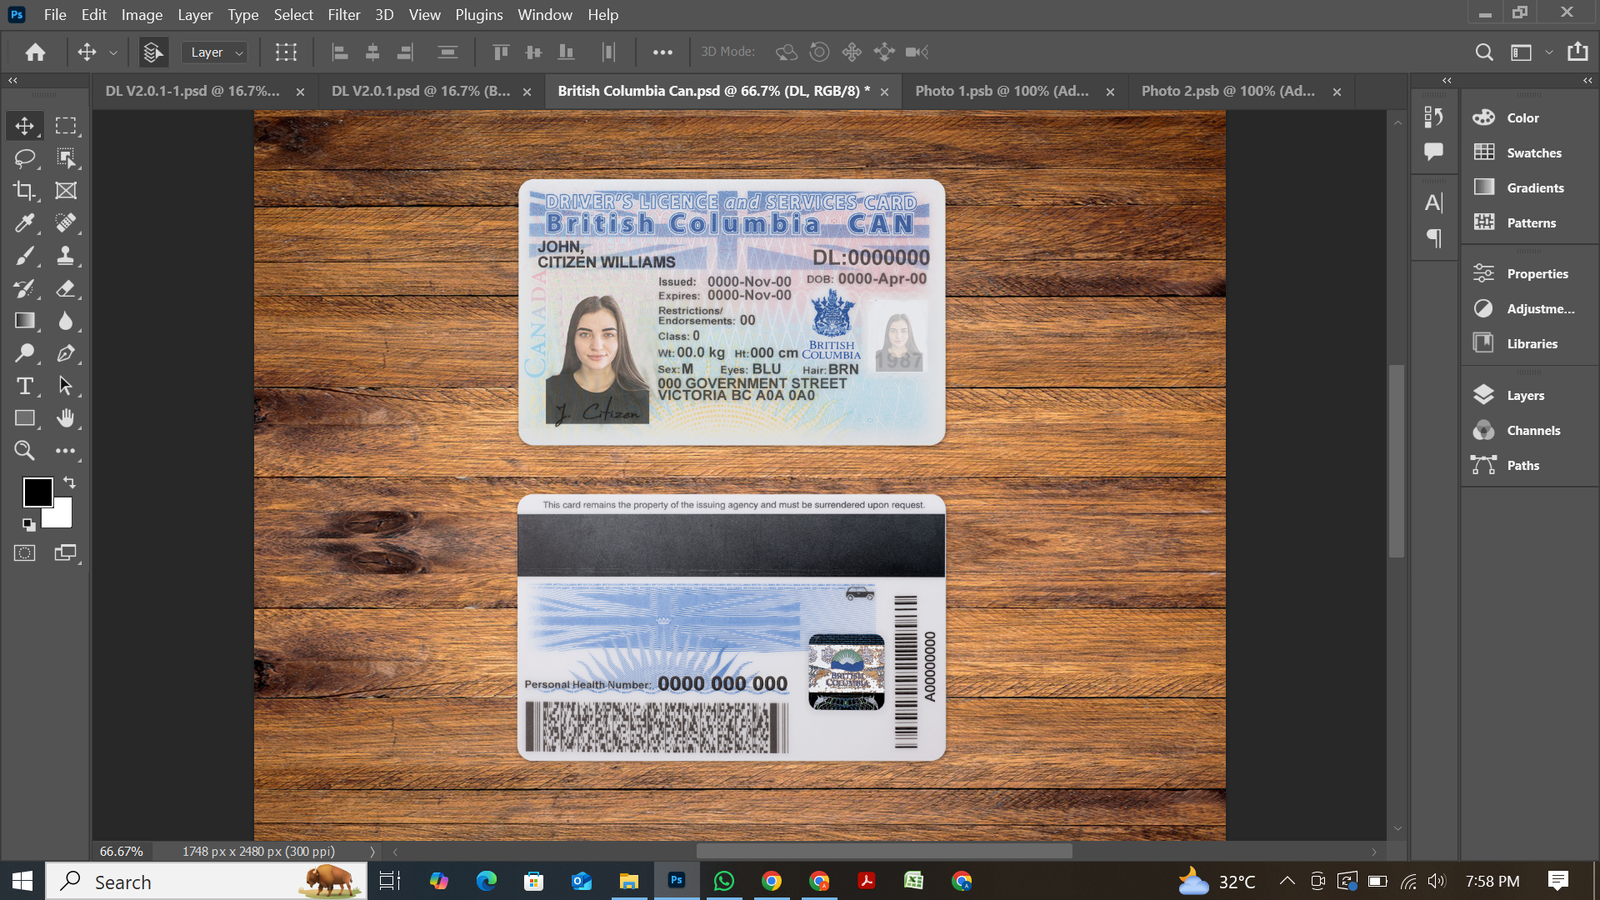Select the Pen tool
Viewport: 1600px width, 900px height.
tap(66, 353)
